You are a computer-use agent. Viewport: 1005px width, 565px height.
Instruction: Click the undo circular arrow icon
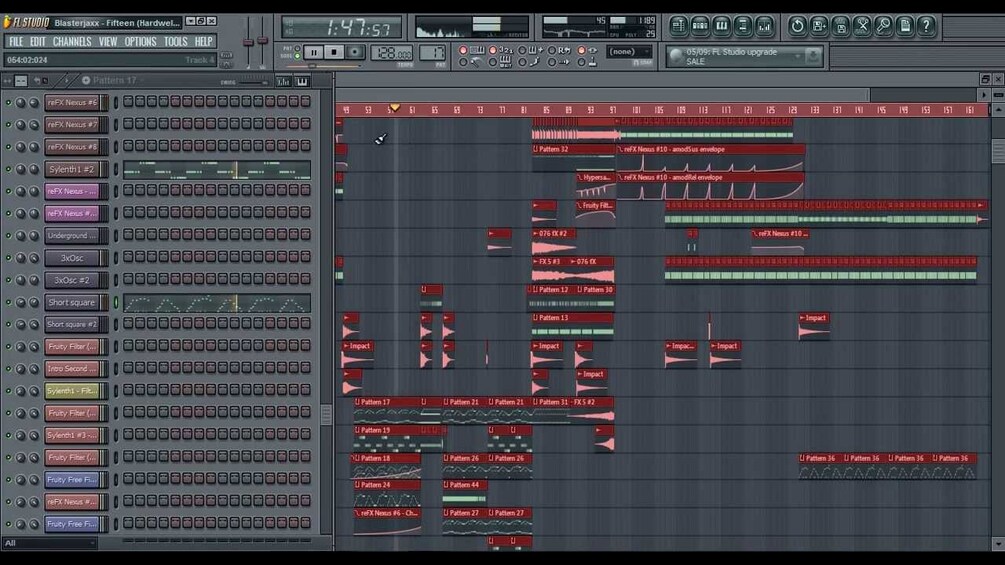click(x=797, y=26)
